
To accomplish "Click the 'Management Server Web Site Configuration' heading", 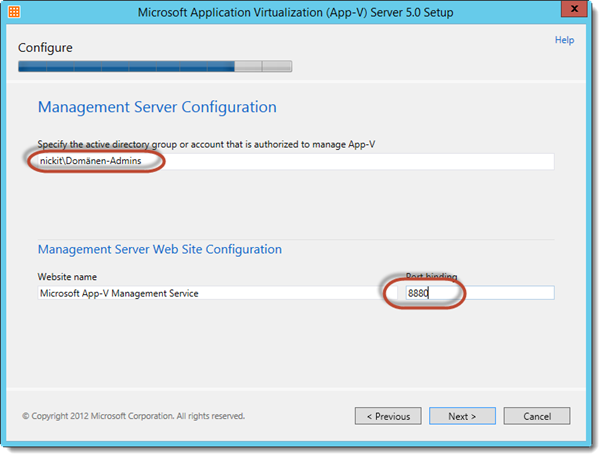I will point(159,250).
